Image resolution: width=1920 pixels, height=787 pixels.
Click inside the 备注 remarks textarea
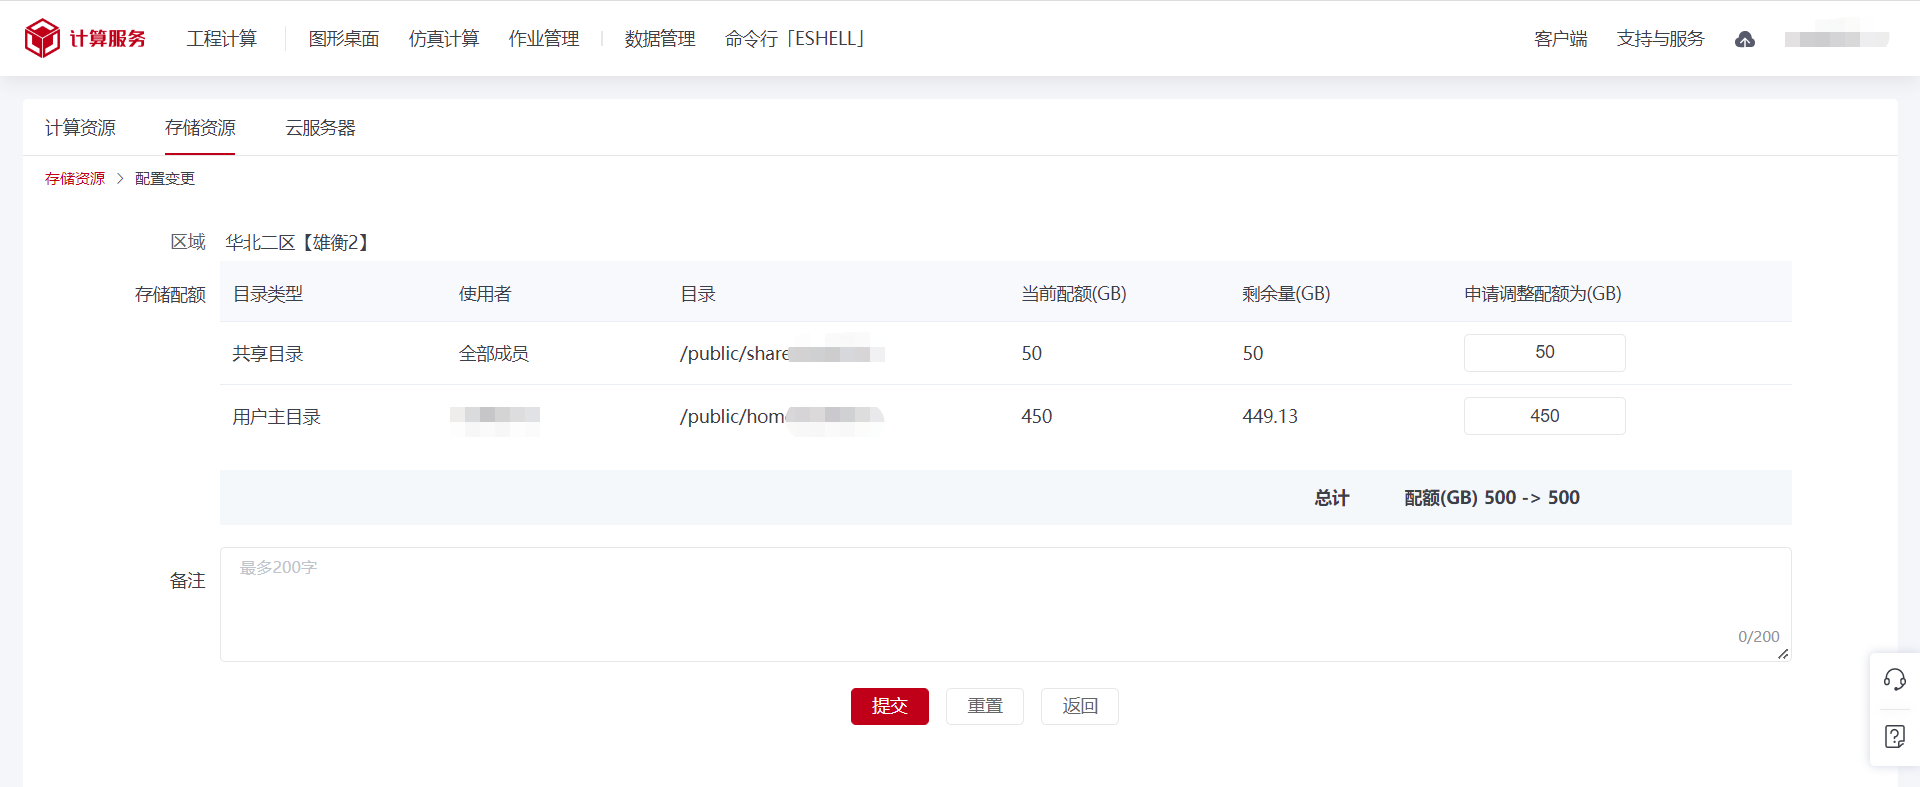point(1005,604)
